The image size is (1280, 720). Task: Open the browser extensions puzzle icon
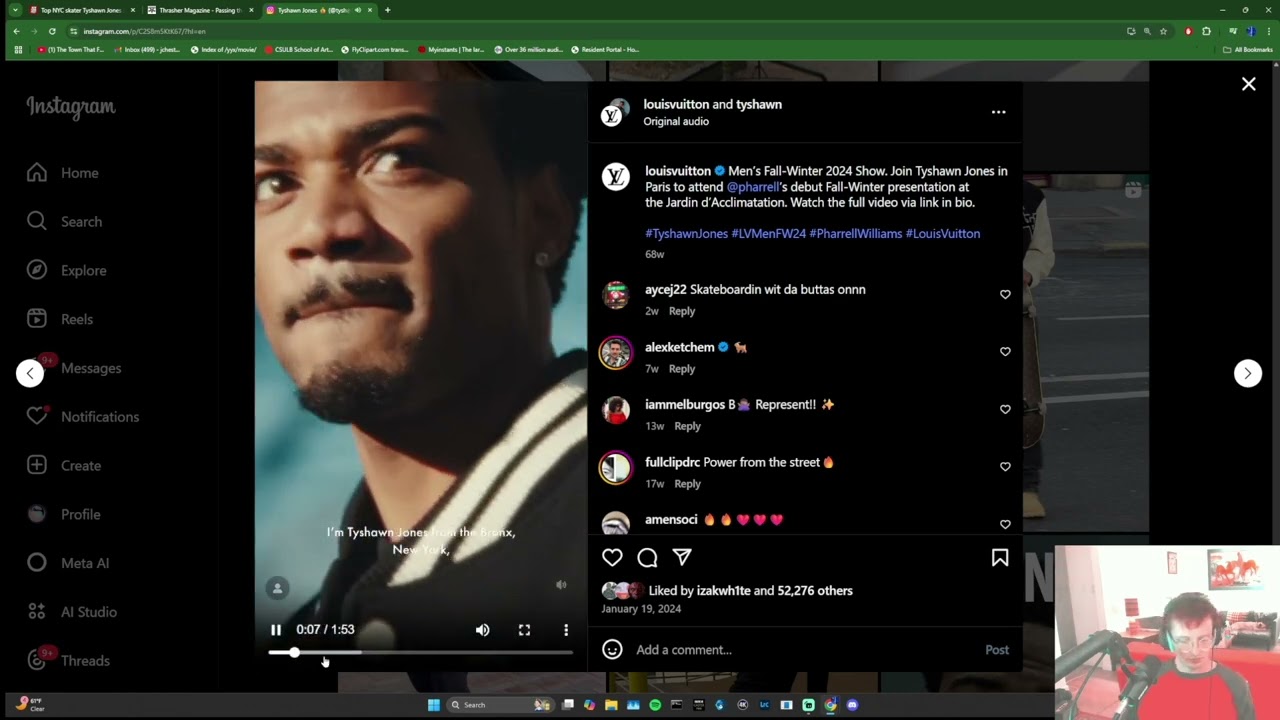(x=1206, y=31)
